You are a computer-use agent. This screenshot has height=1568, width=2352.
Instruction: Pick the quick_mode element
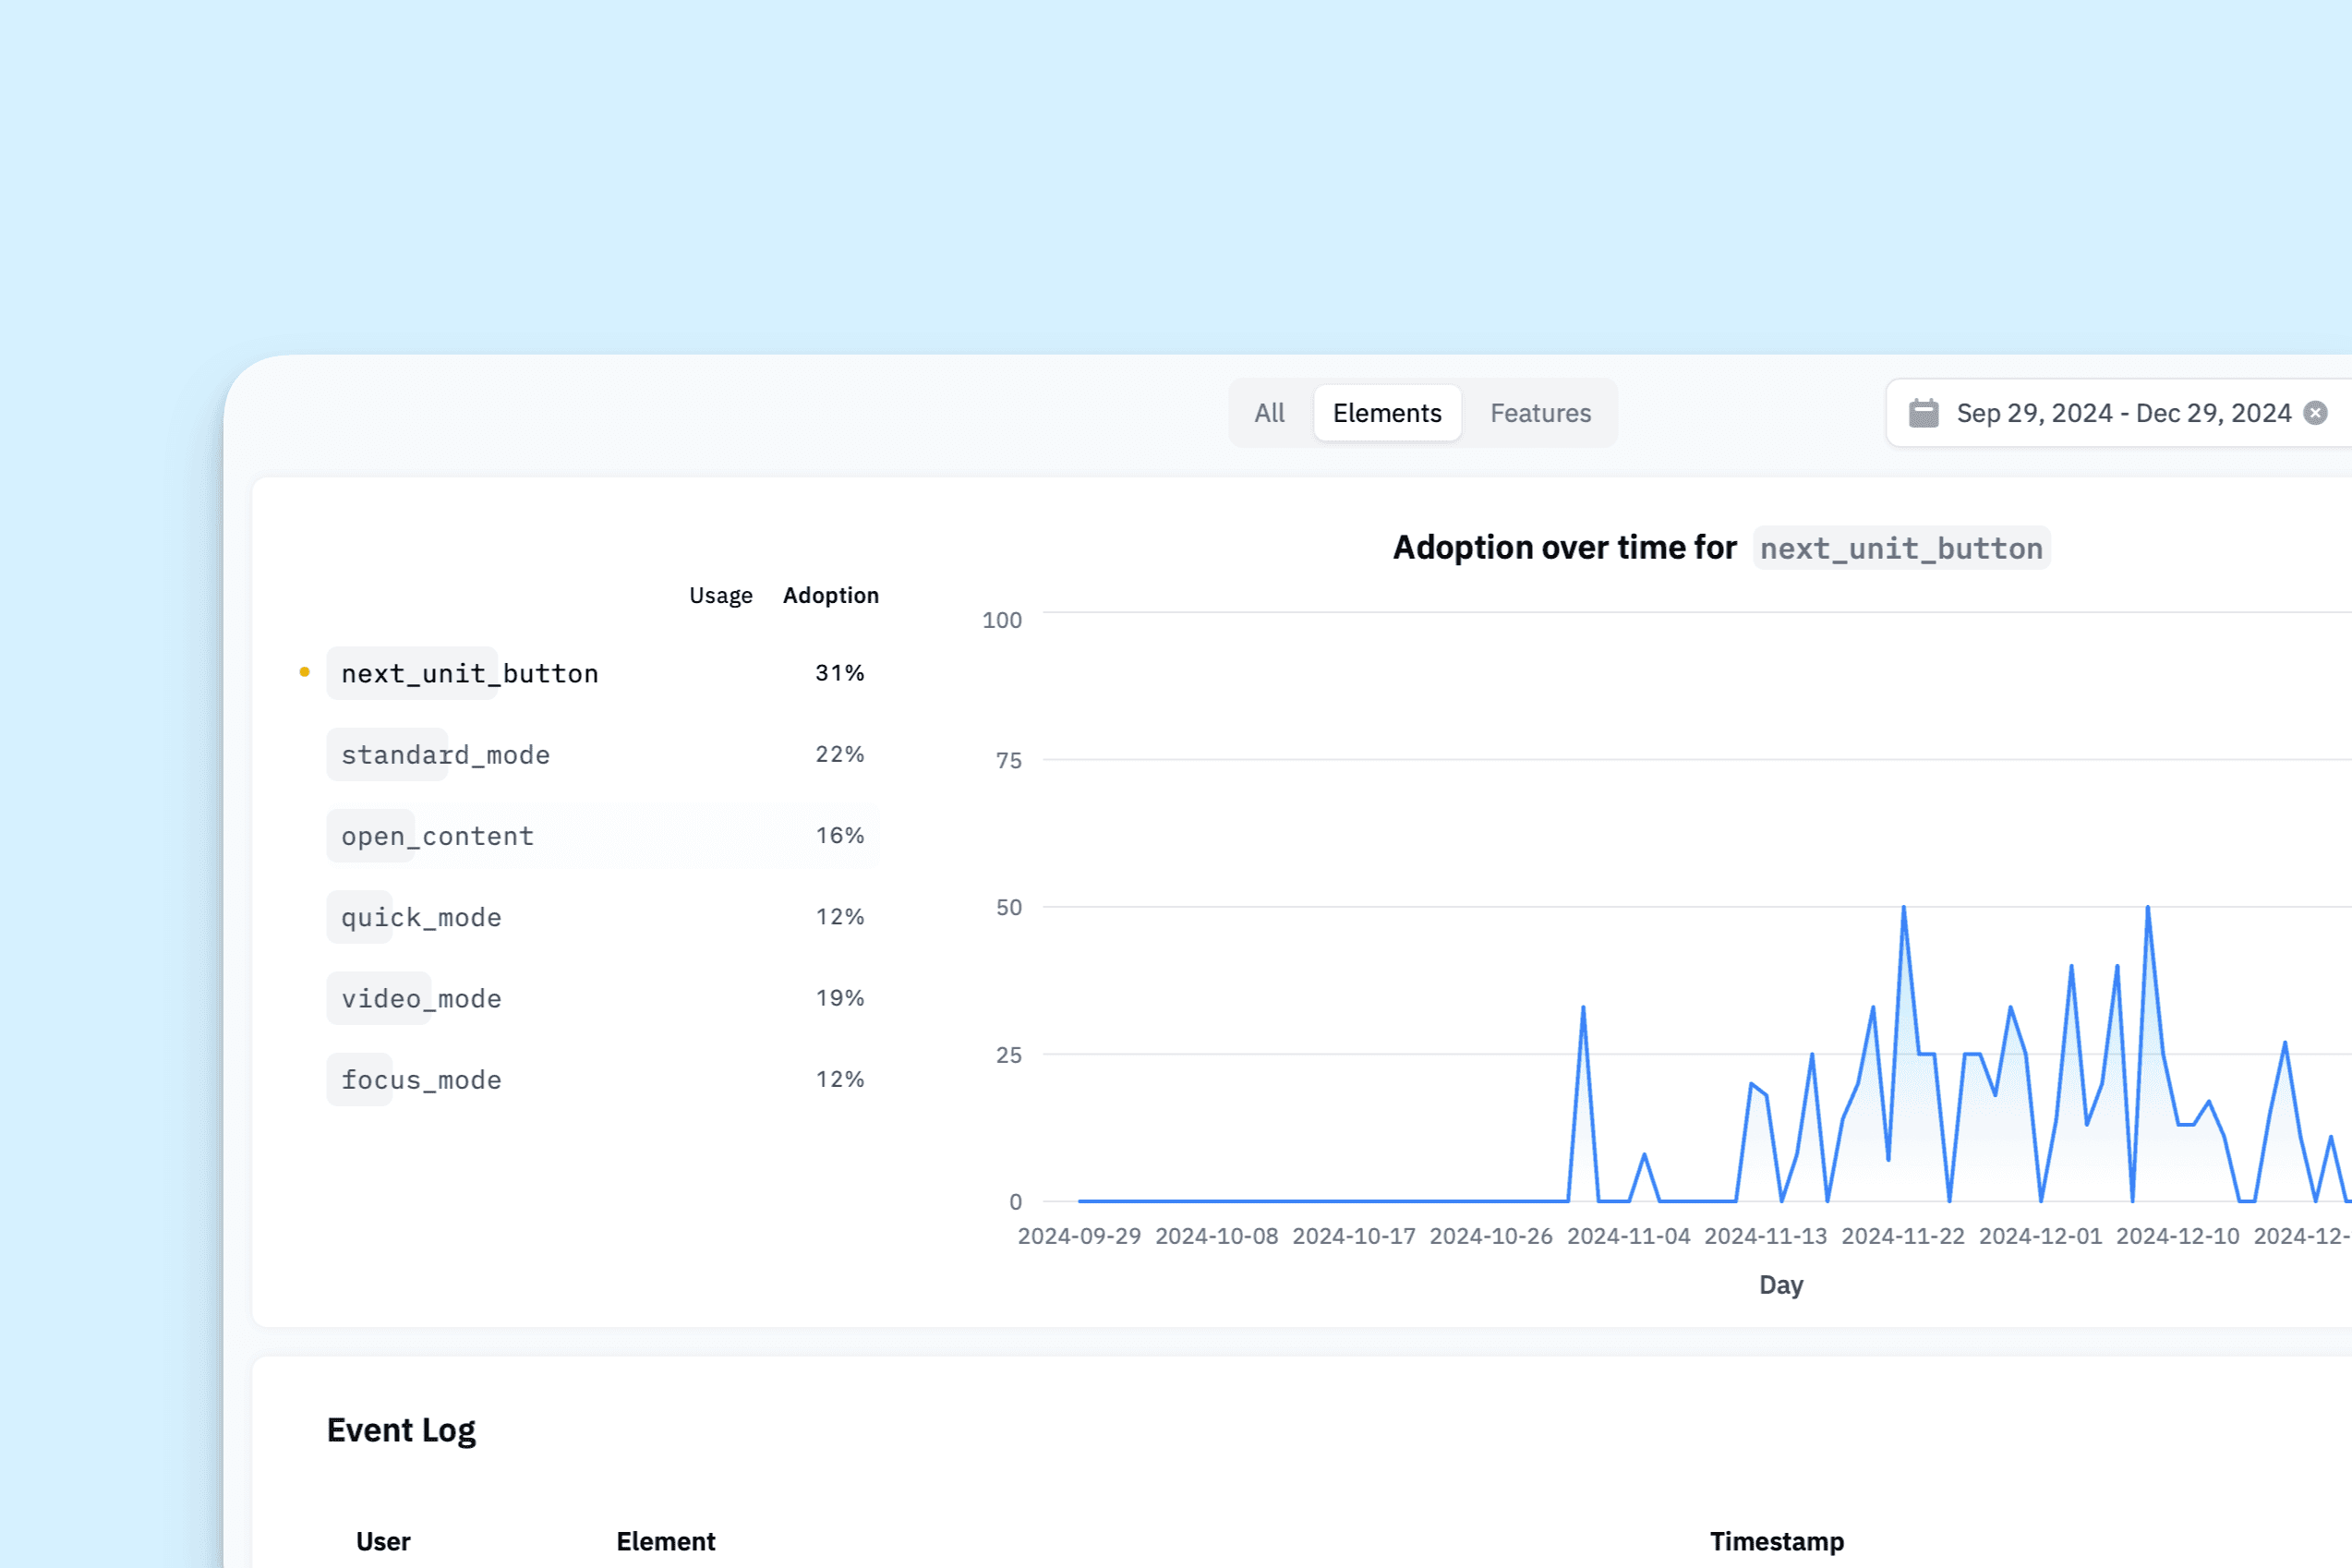point(421,917)
